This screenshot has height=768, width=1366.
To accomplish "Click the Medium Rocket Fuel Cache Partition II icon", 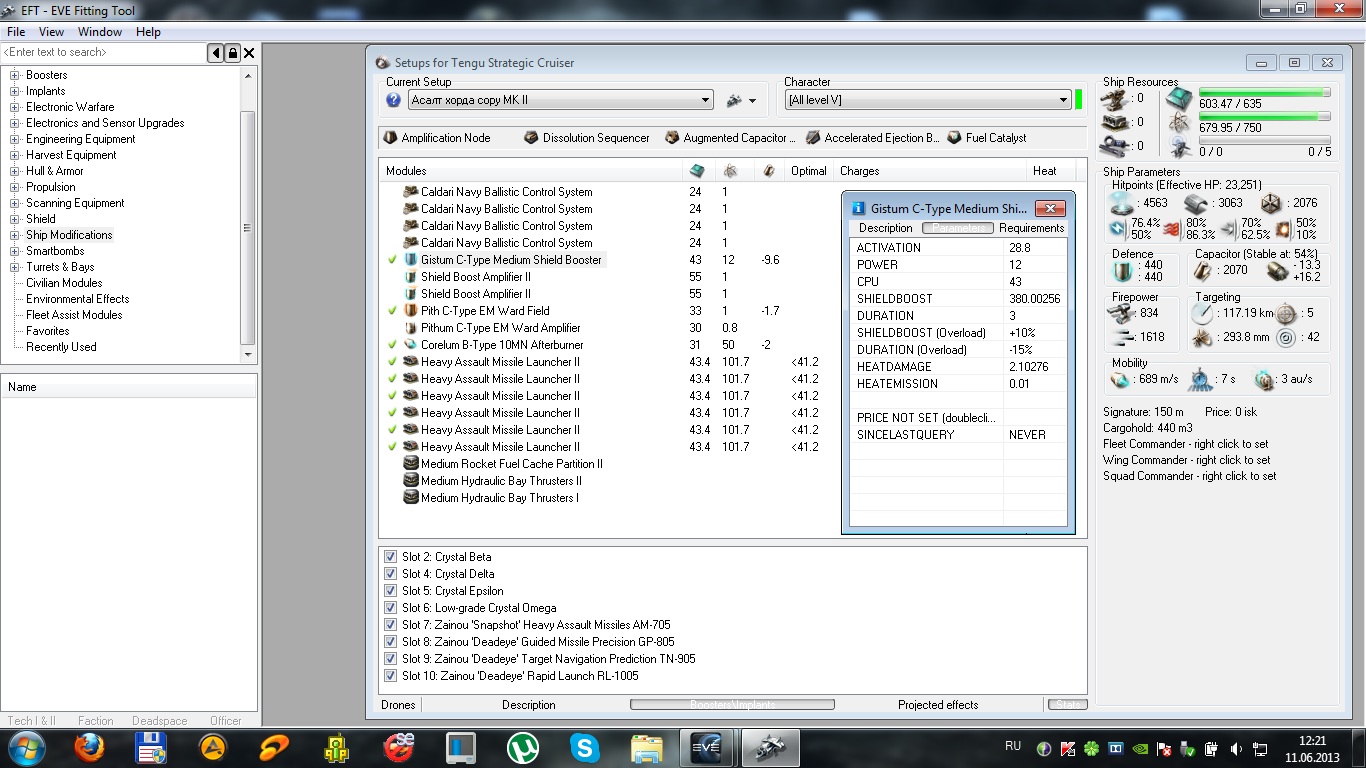I will coord(410,464).
